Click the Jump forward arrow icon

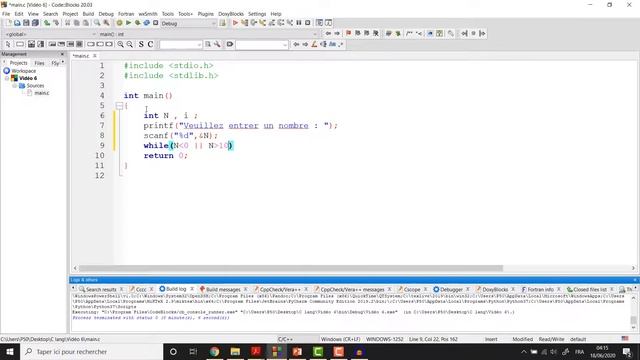337,33
